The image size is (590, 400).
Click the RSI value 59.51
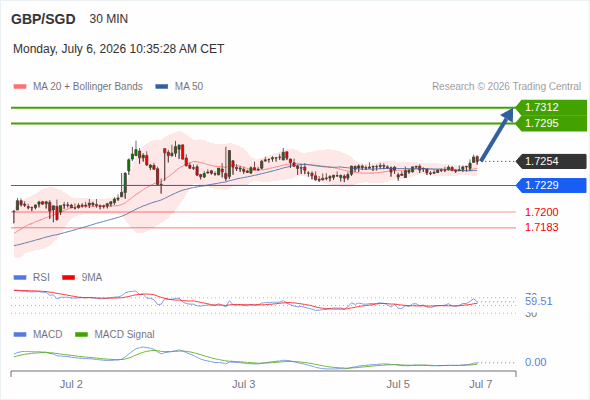click(x=538, y=301)
